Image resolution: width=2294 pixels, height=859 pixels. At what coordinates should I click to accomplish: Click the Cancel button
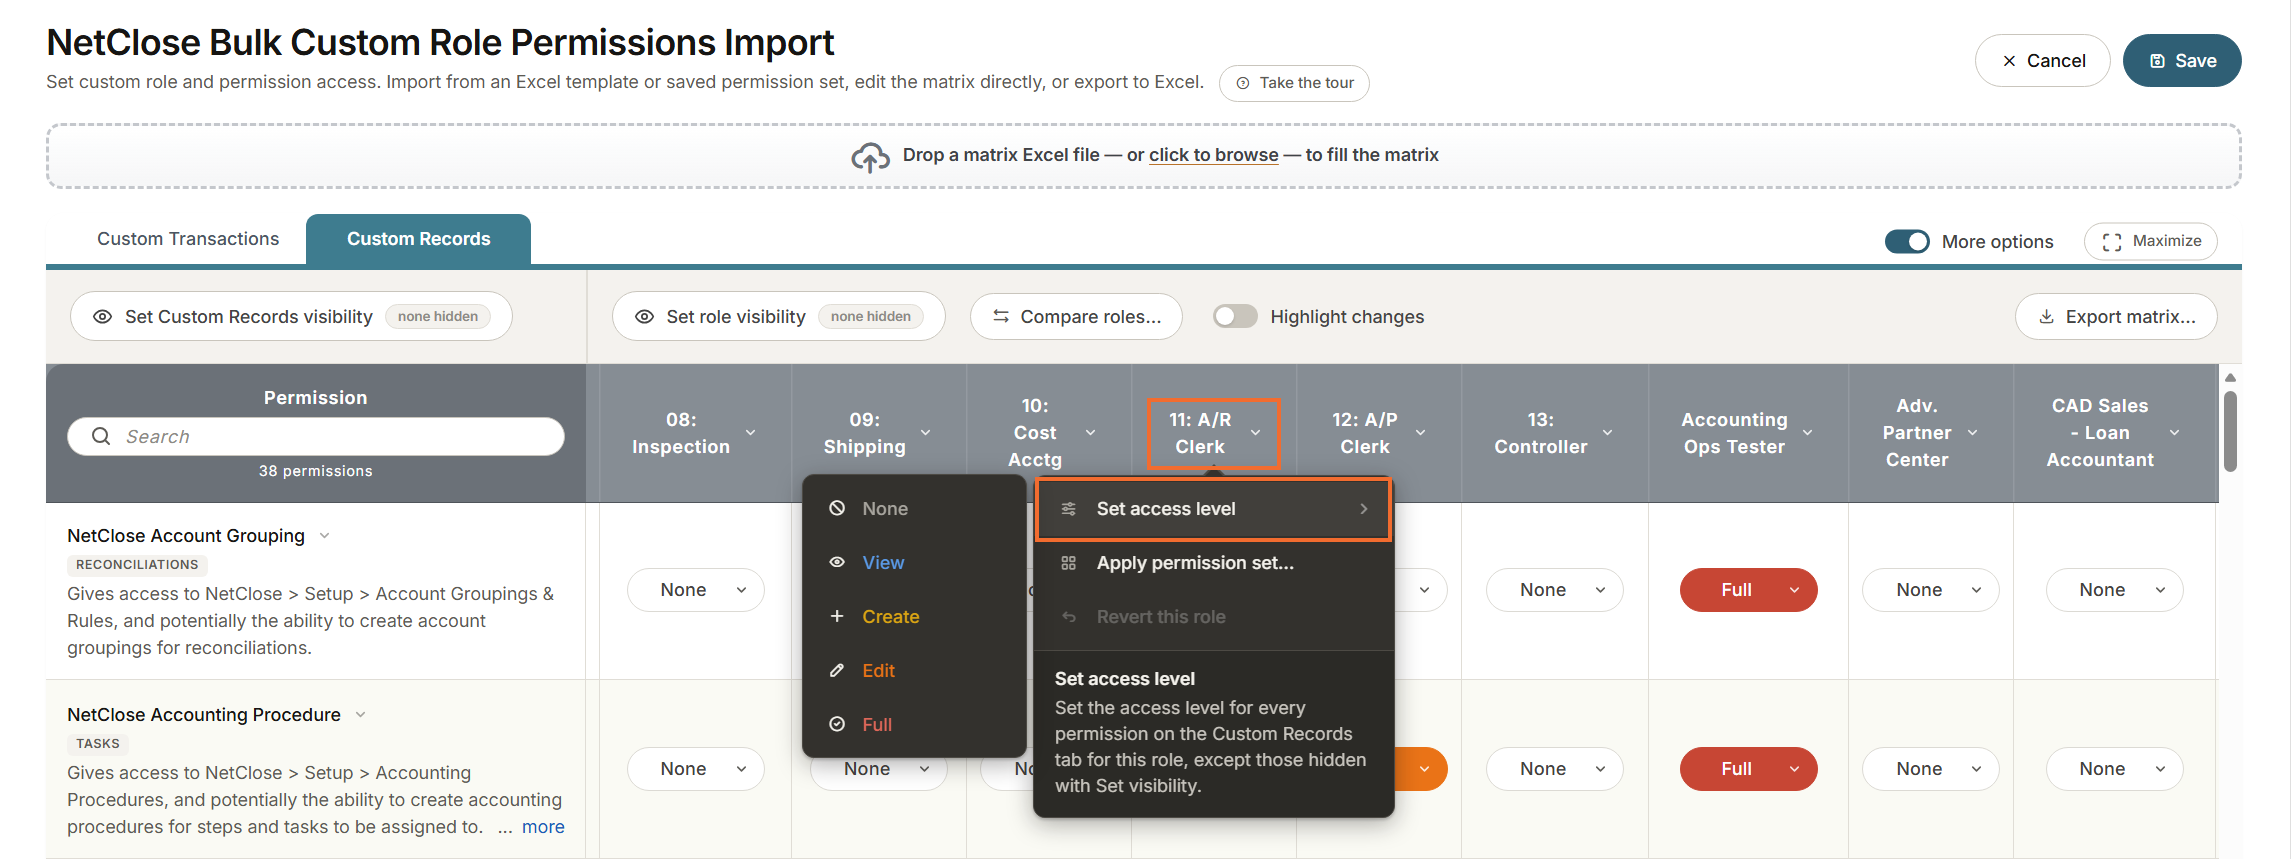pyautogui.click(x=2042, y=61)
